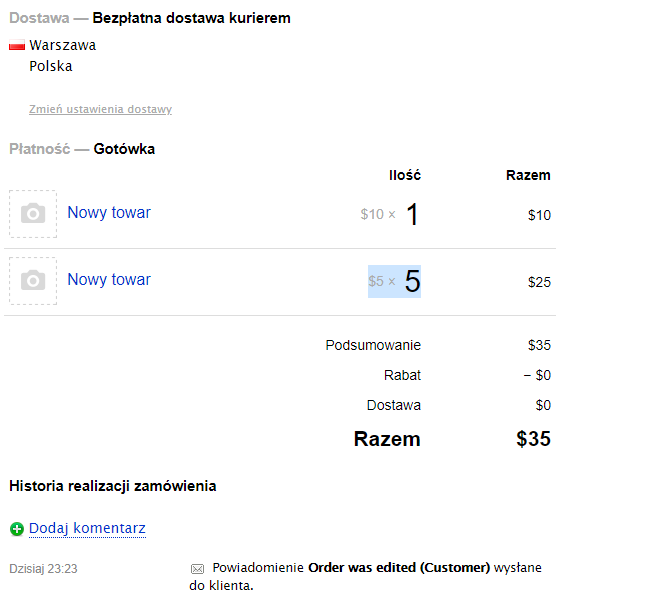Click the Dzisiaj 23:23 history timestamp
Image resolution: width=645 pixels, height=604 pixels.
point(43,569)
